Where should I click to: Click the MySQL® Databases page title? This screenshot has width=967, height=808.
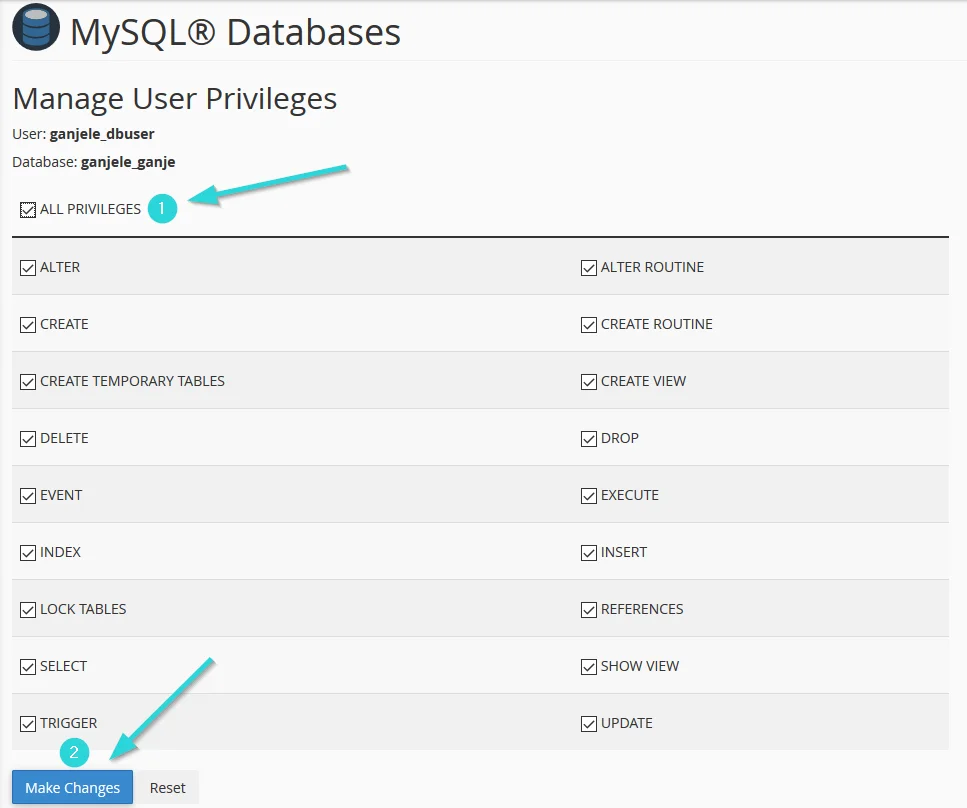[235, 32]
